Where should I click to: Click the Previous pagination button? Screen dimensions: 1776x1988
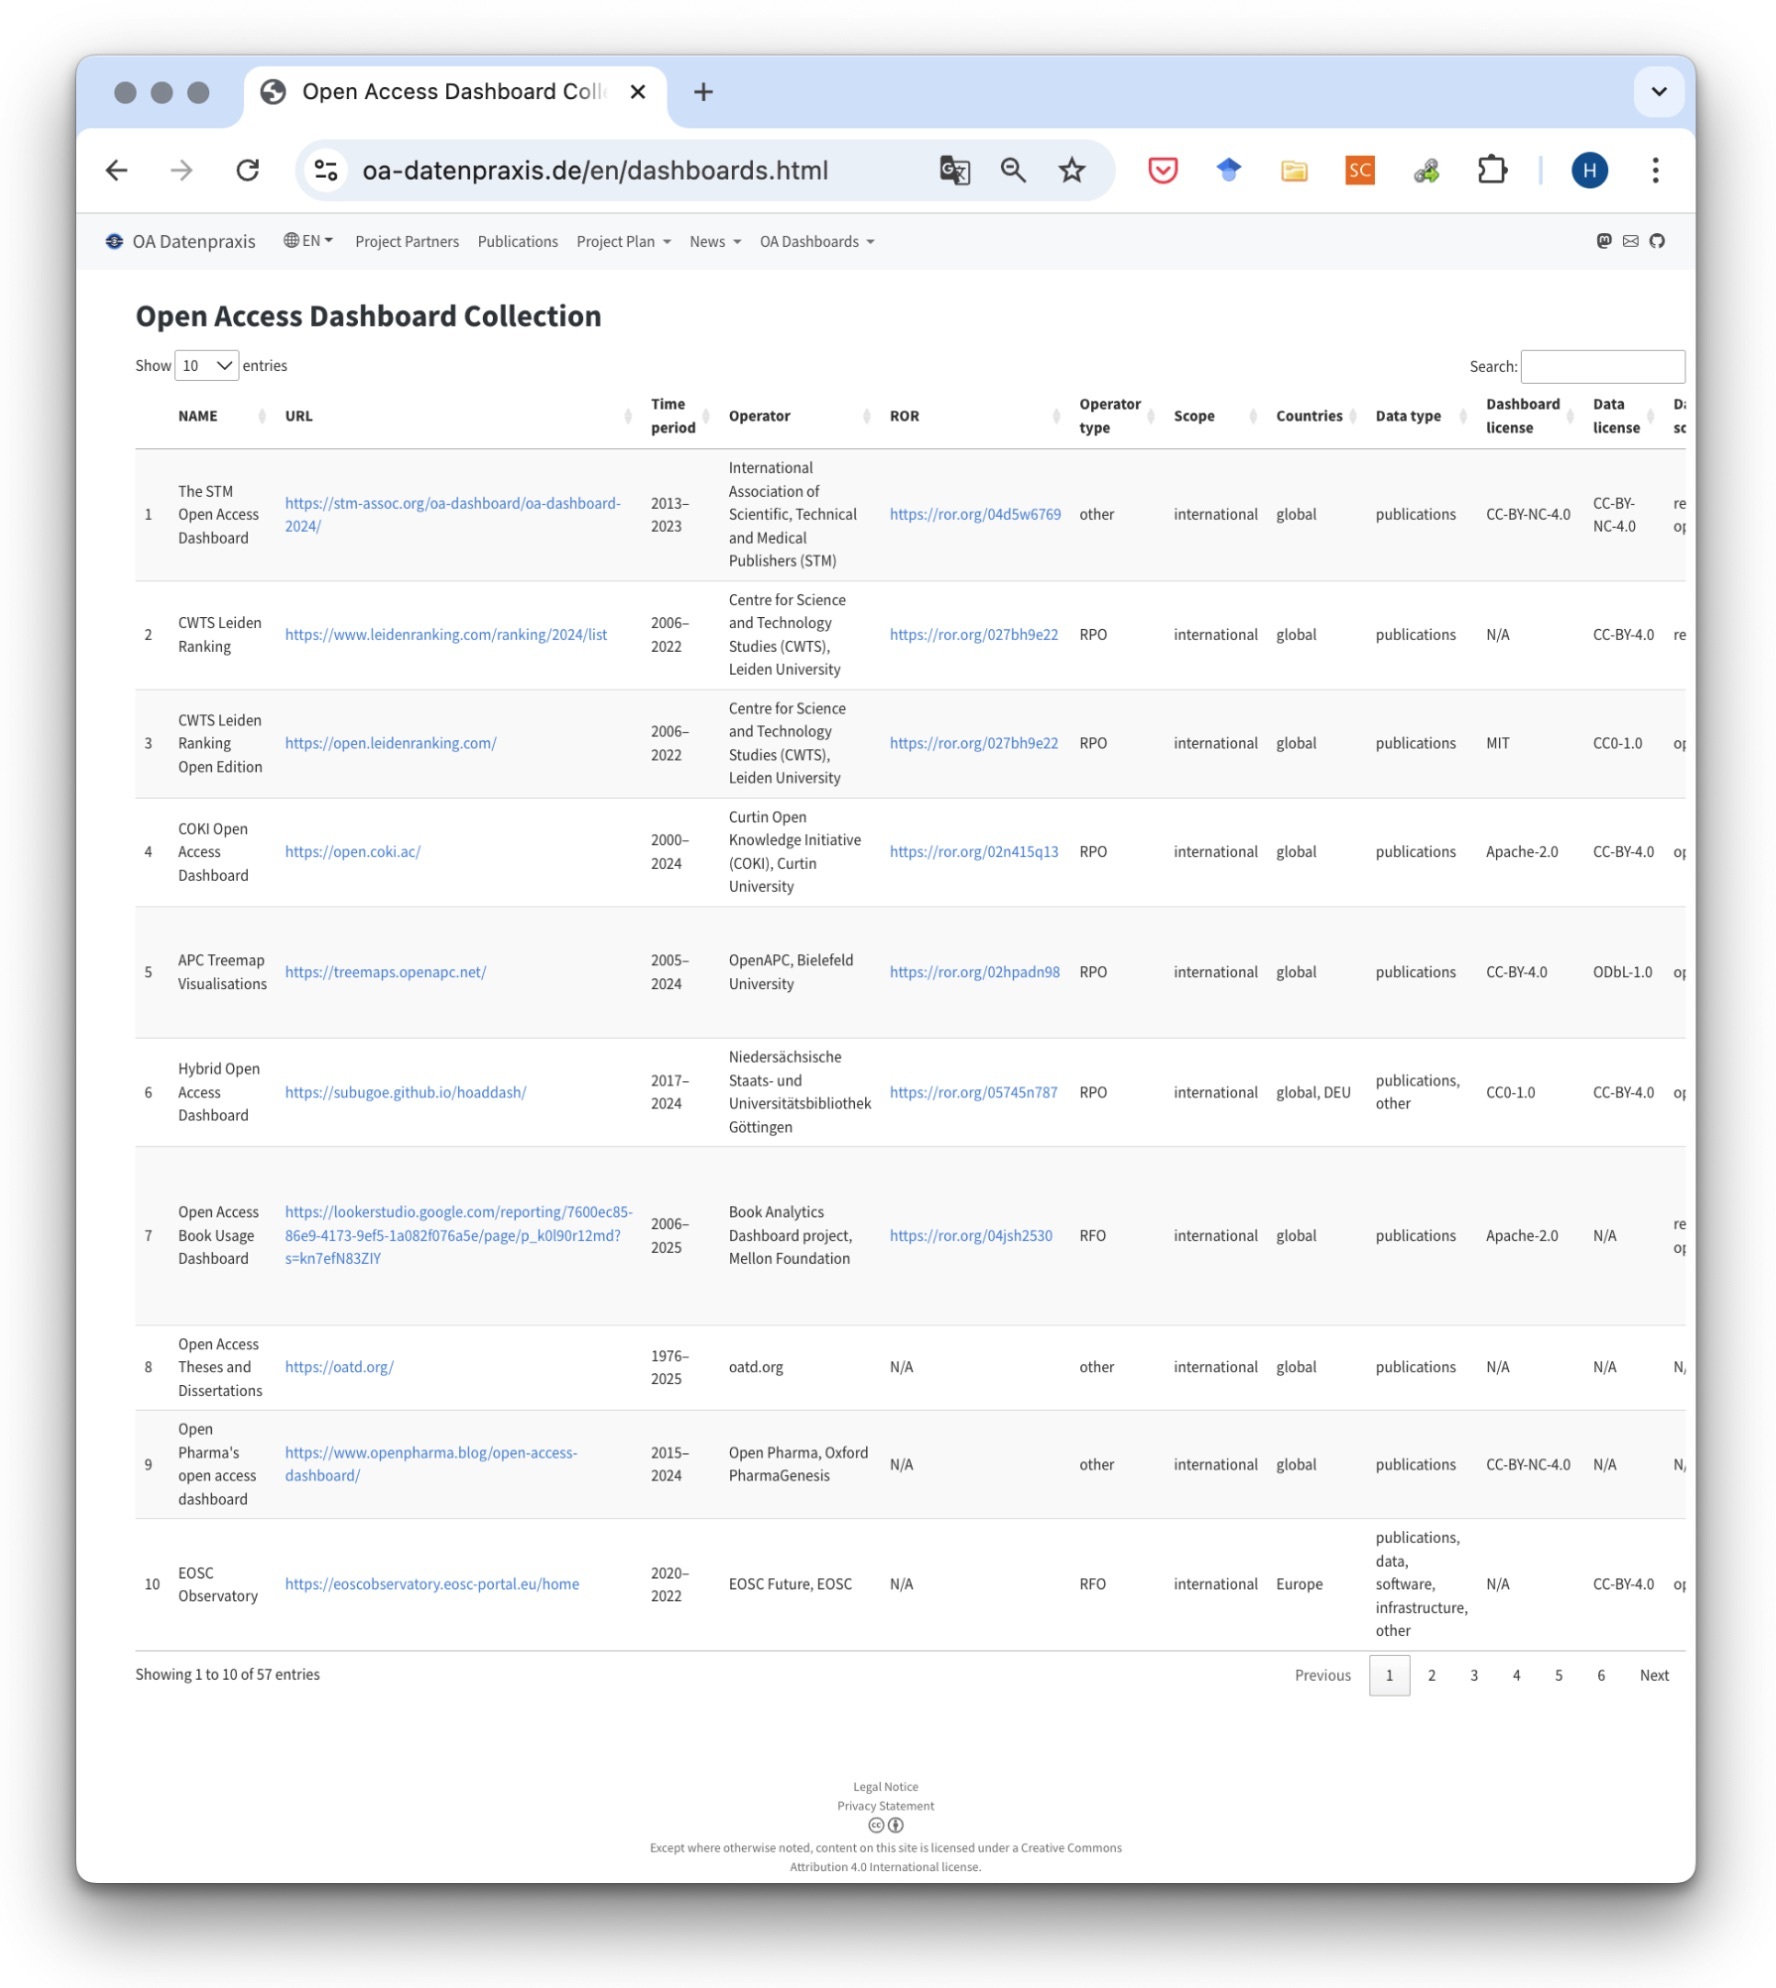click(1322, 1675)
